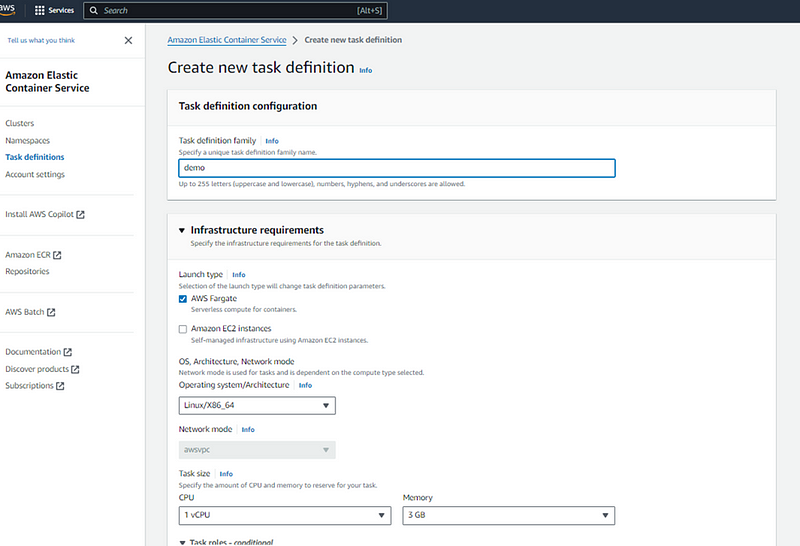Click the Amazon ECR external link icon
The image size is (800, 546).
[57, 255]
